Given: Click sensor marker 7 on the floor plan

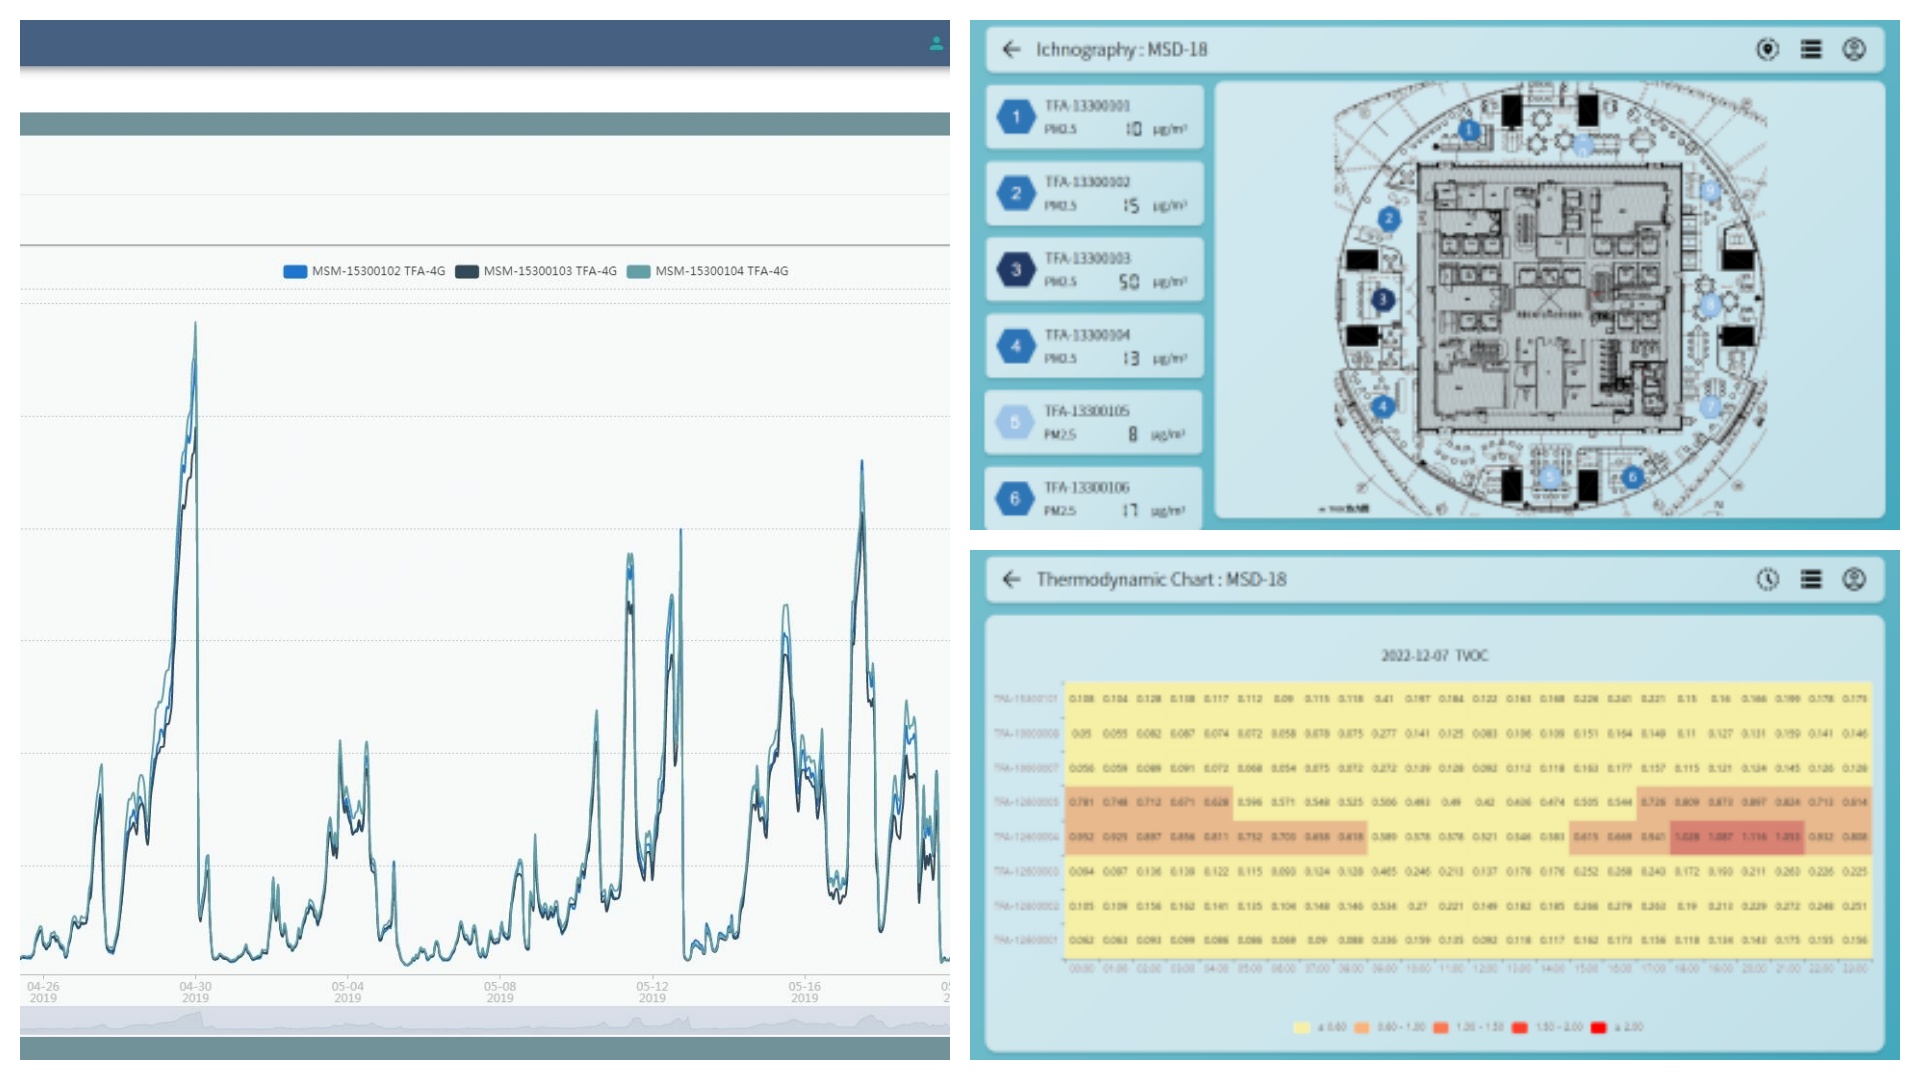Looking at the screenshot, I should (x=1711, y=406).
